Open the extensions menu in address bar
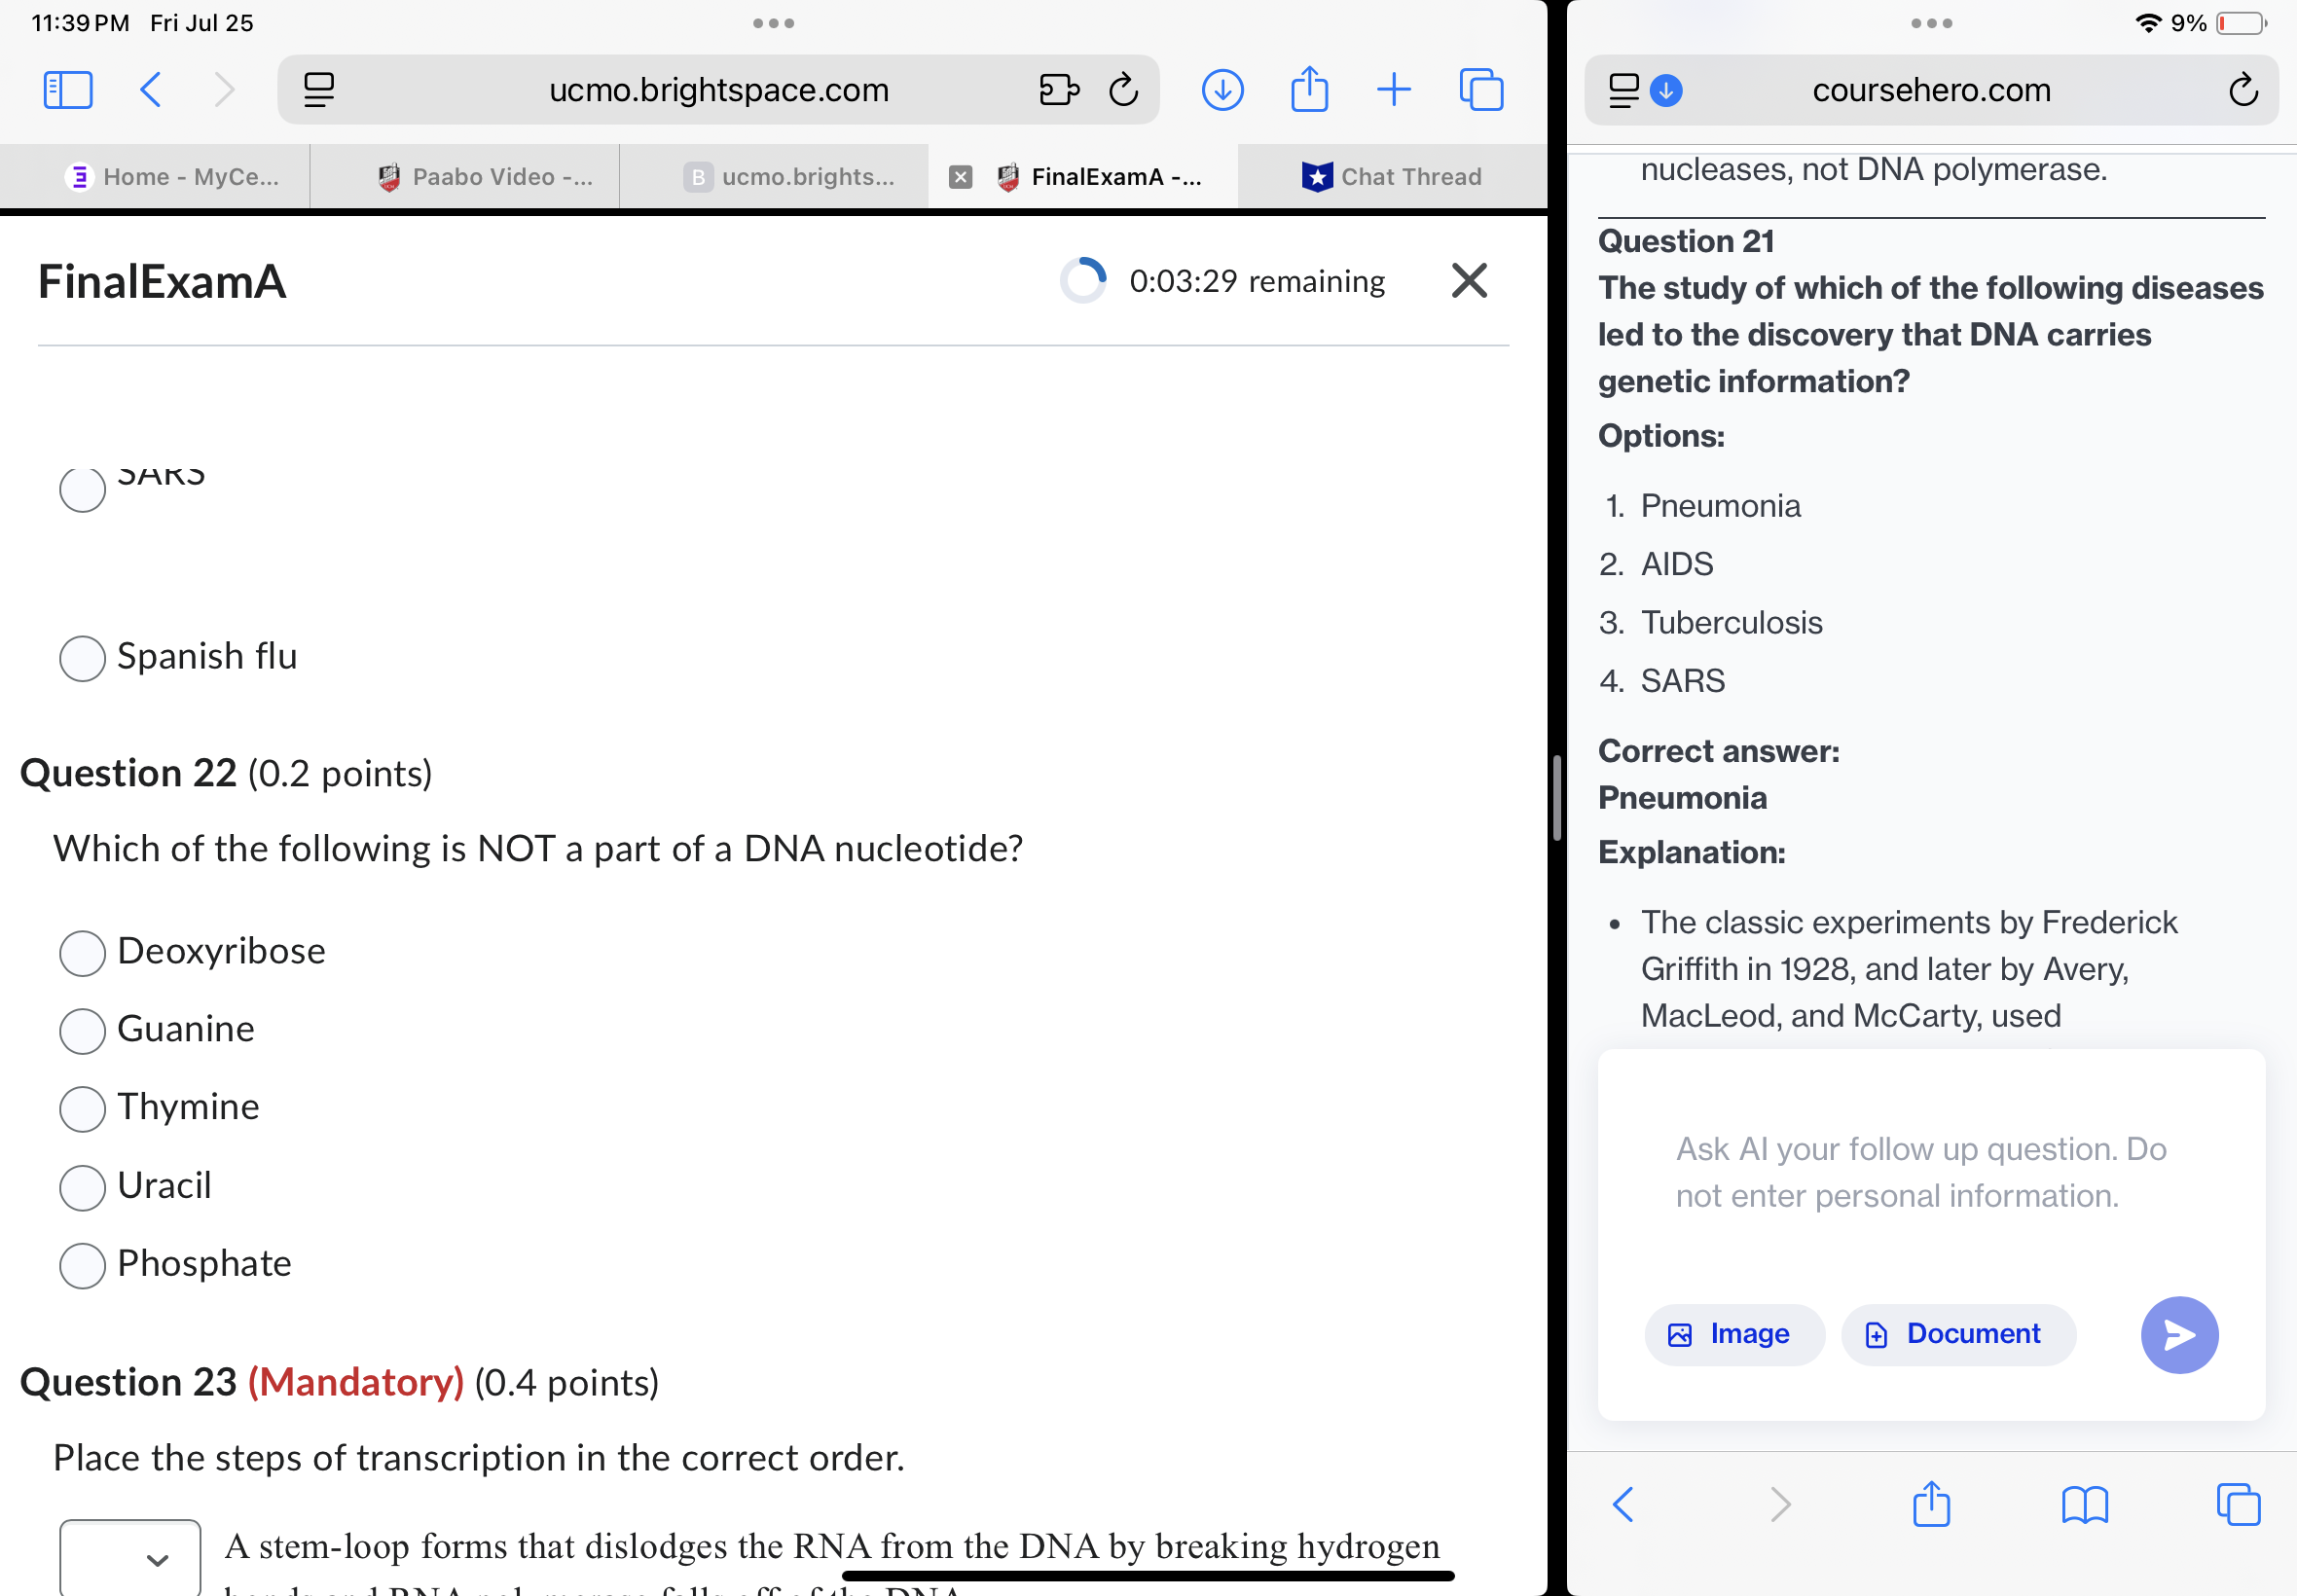2297x1596 pixels. click(1058, 90)
